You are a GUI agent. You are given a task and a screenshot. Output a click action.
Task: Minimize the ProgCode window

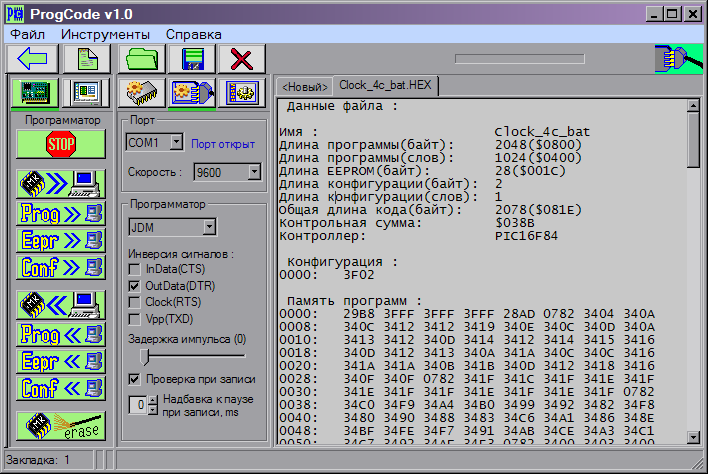[x=654, y=14]
